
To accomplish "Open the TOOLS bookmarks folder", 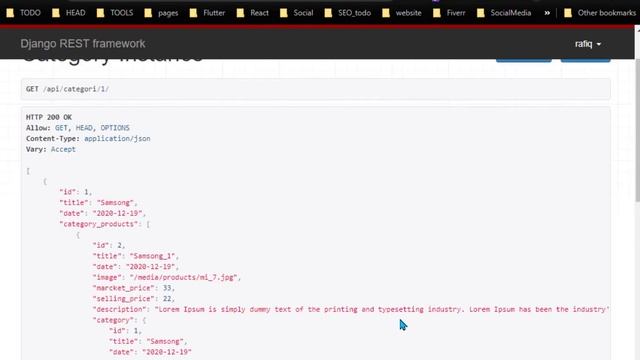I will [x=115, y=13].
